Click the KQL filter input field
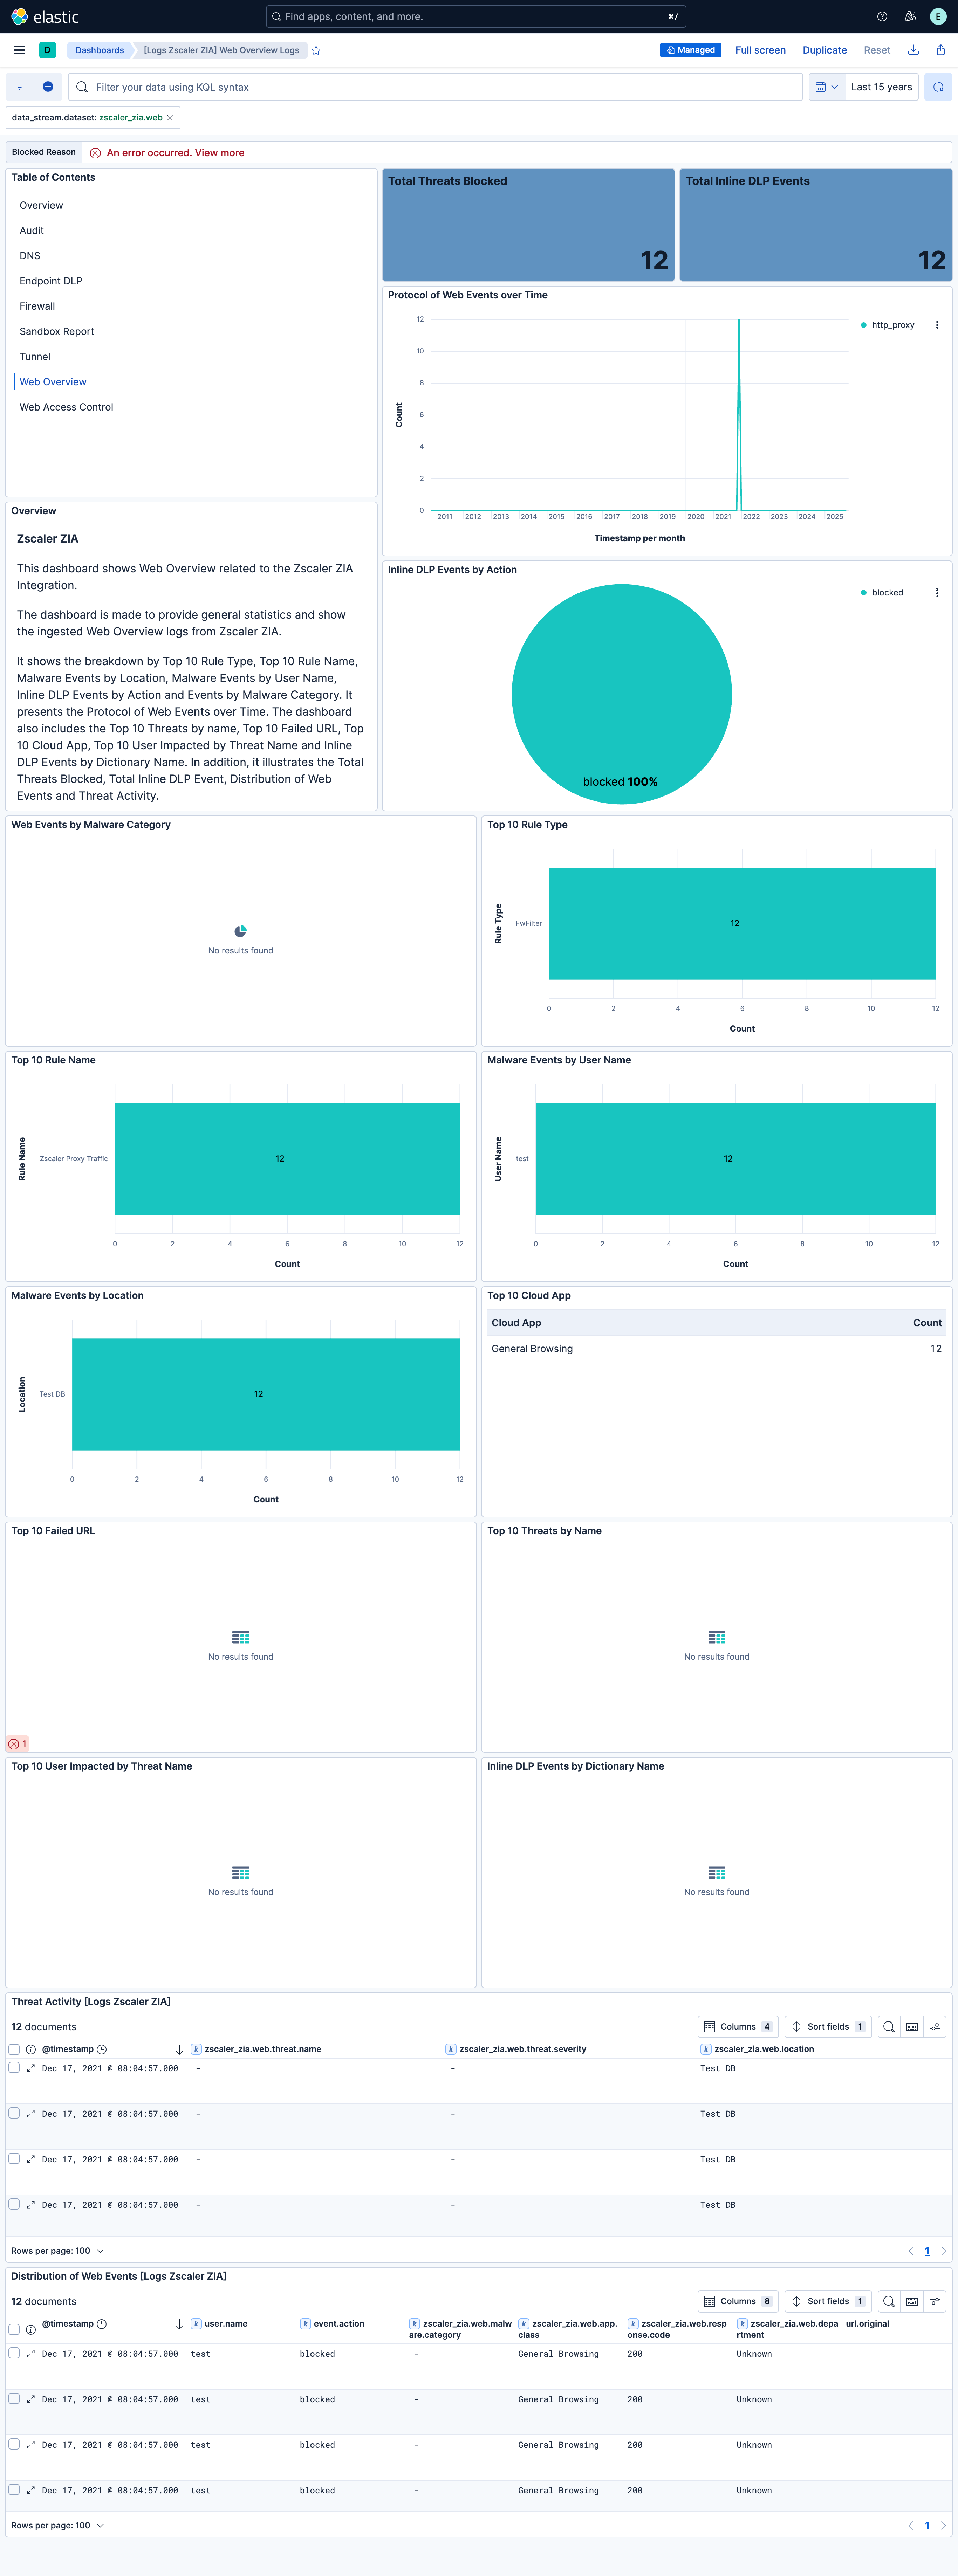Viewport: 958px width, 2576px height. point(400,87)
